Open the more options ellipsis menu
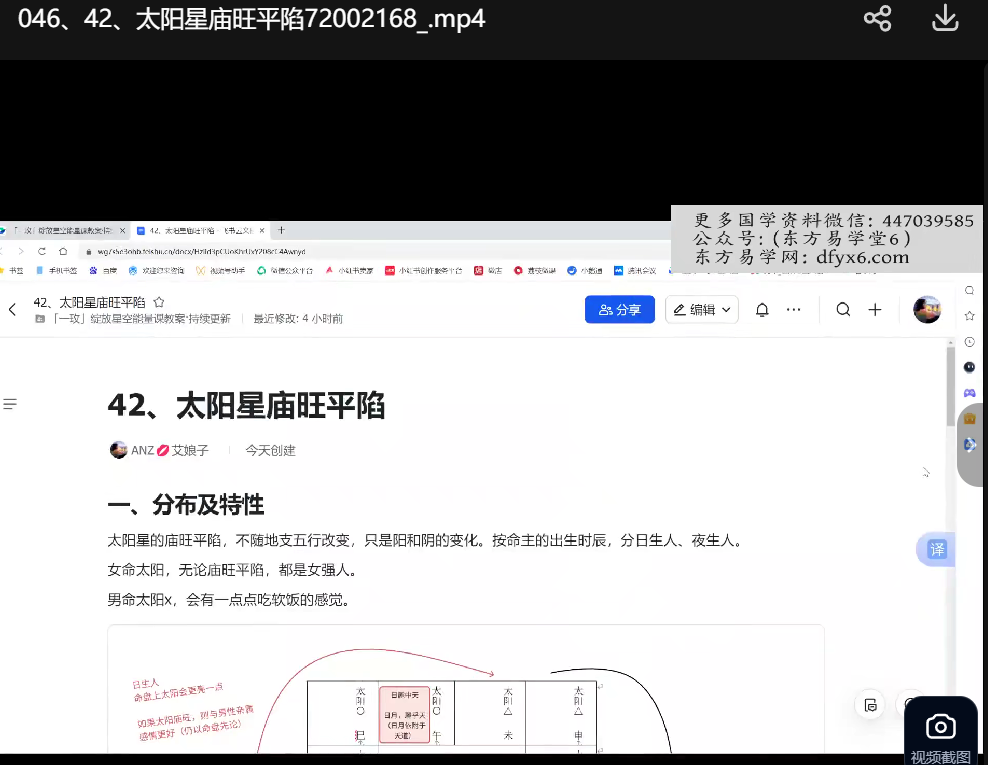This screenshot has width=988, height=765. click(x=794, y=310)
